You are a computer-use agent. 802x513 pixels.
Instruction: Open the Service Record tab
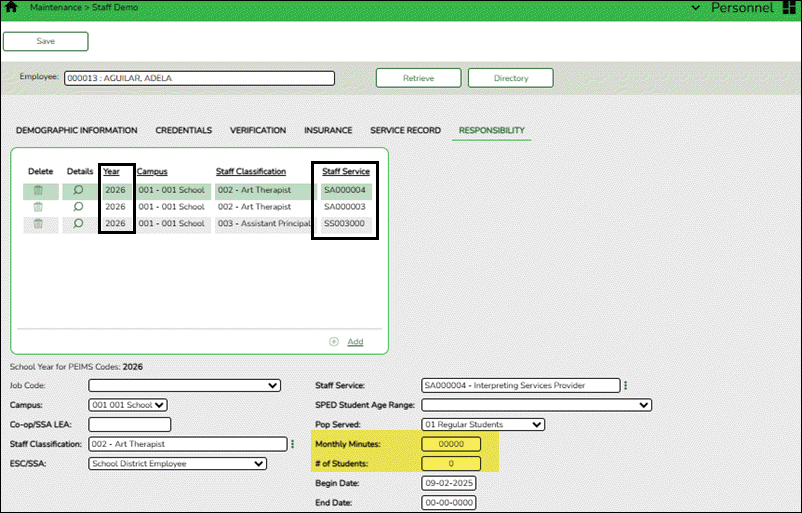(407, 130)
